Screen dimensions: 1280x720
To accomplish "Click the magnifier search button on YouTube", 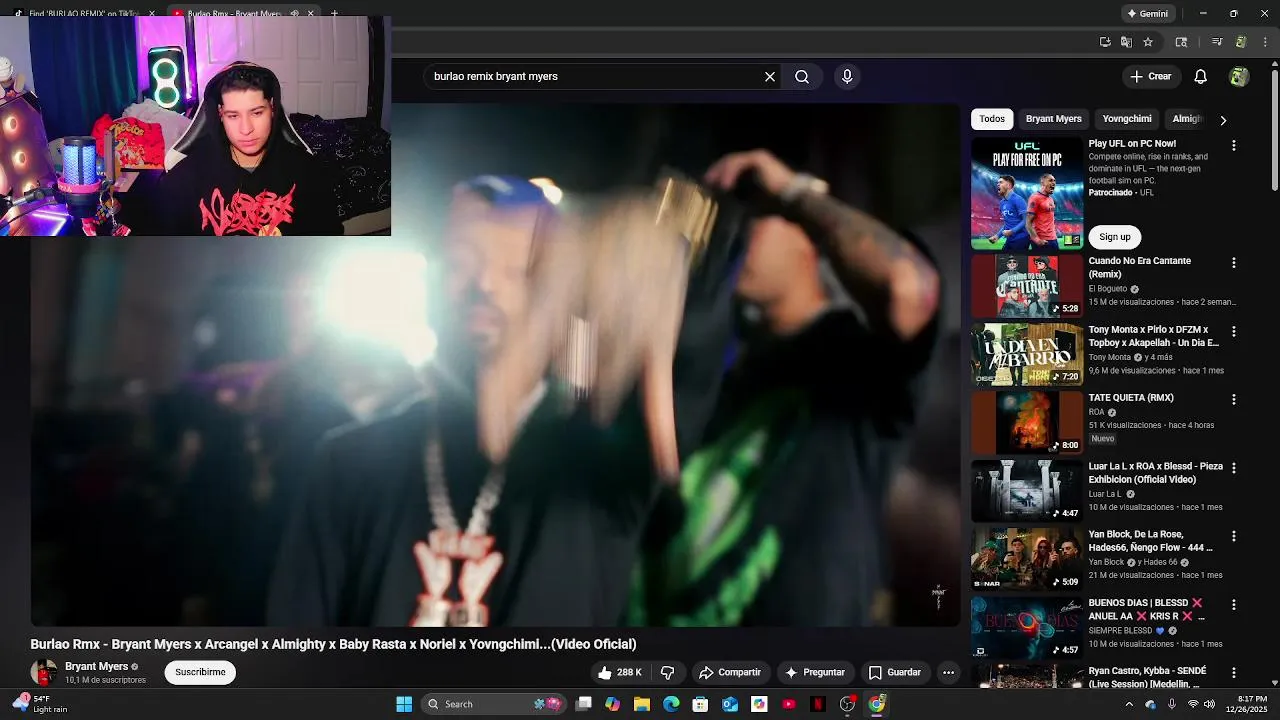I will point(802,76).
